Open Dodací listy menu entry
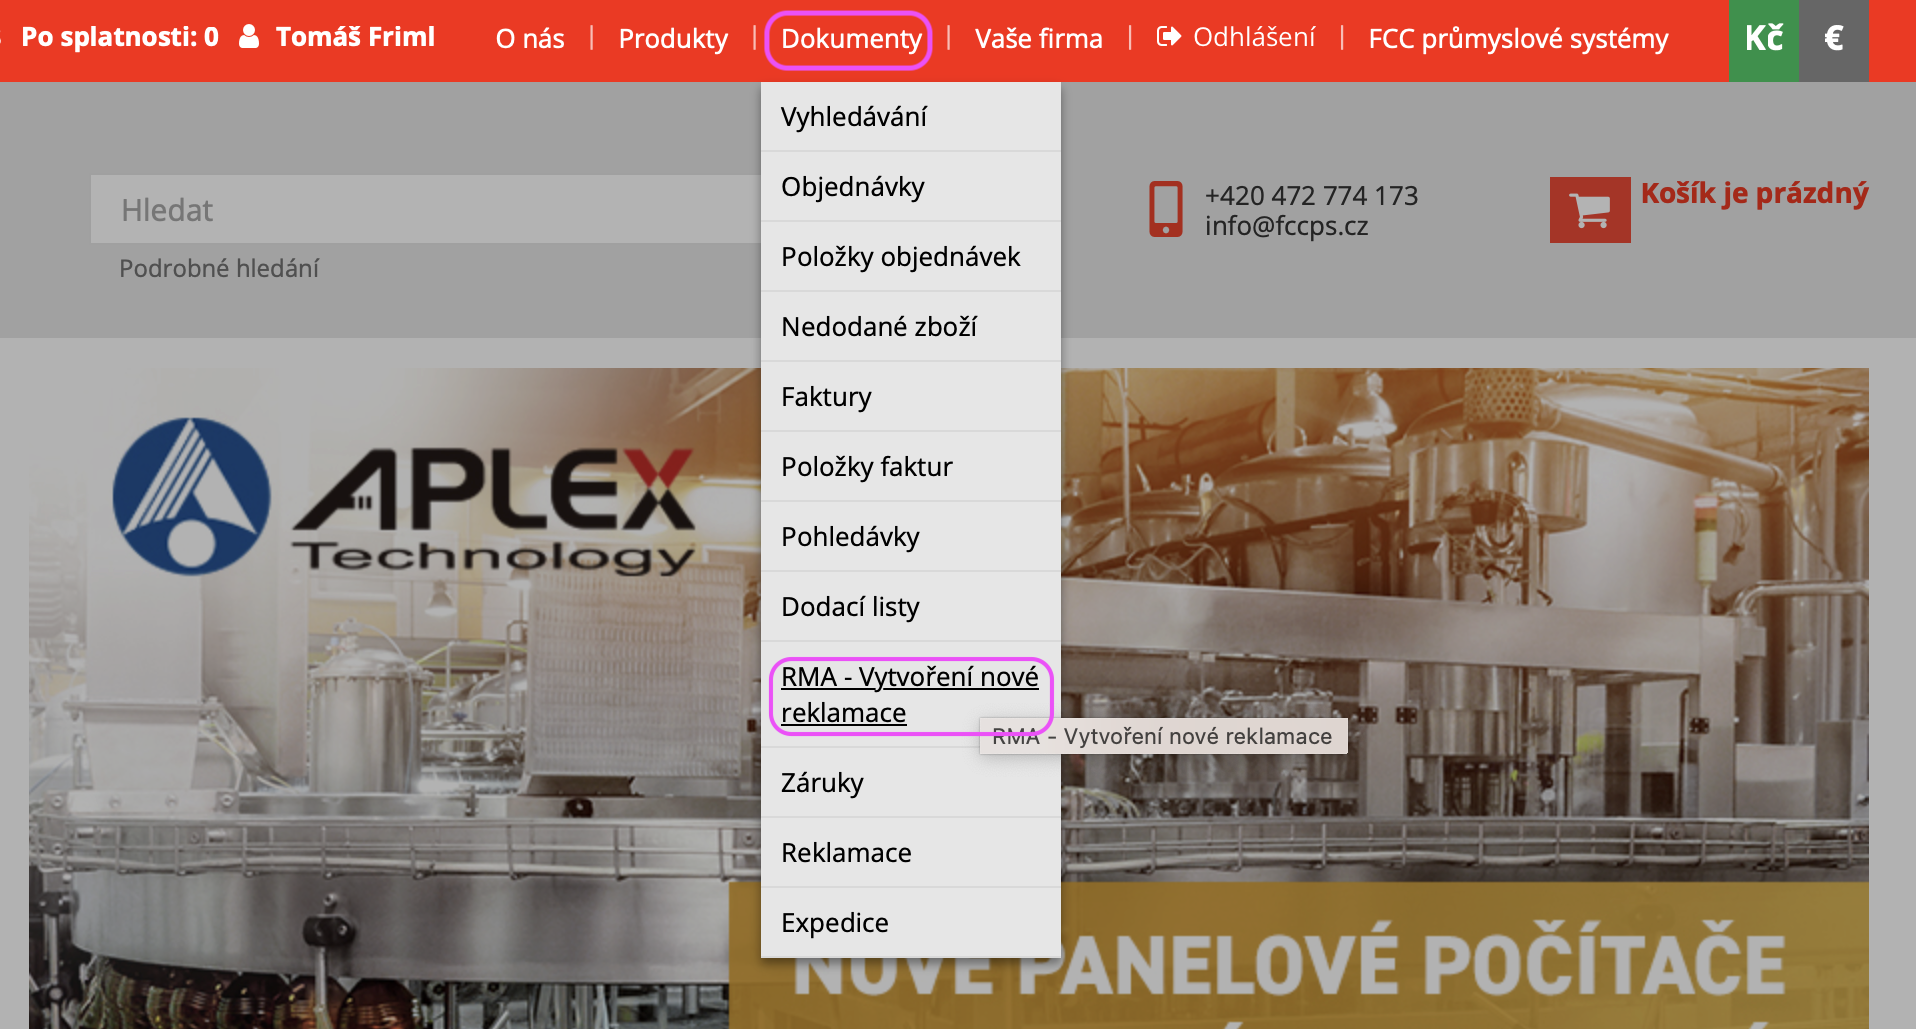 (850, 607)
